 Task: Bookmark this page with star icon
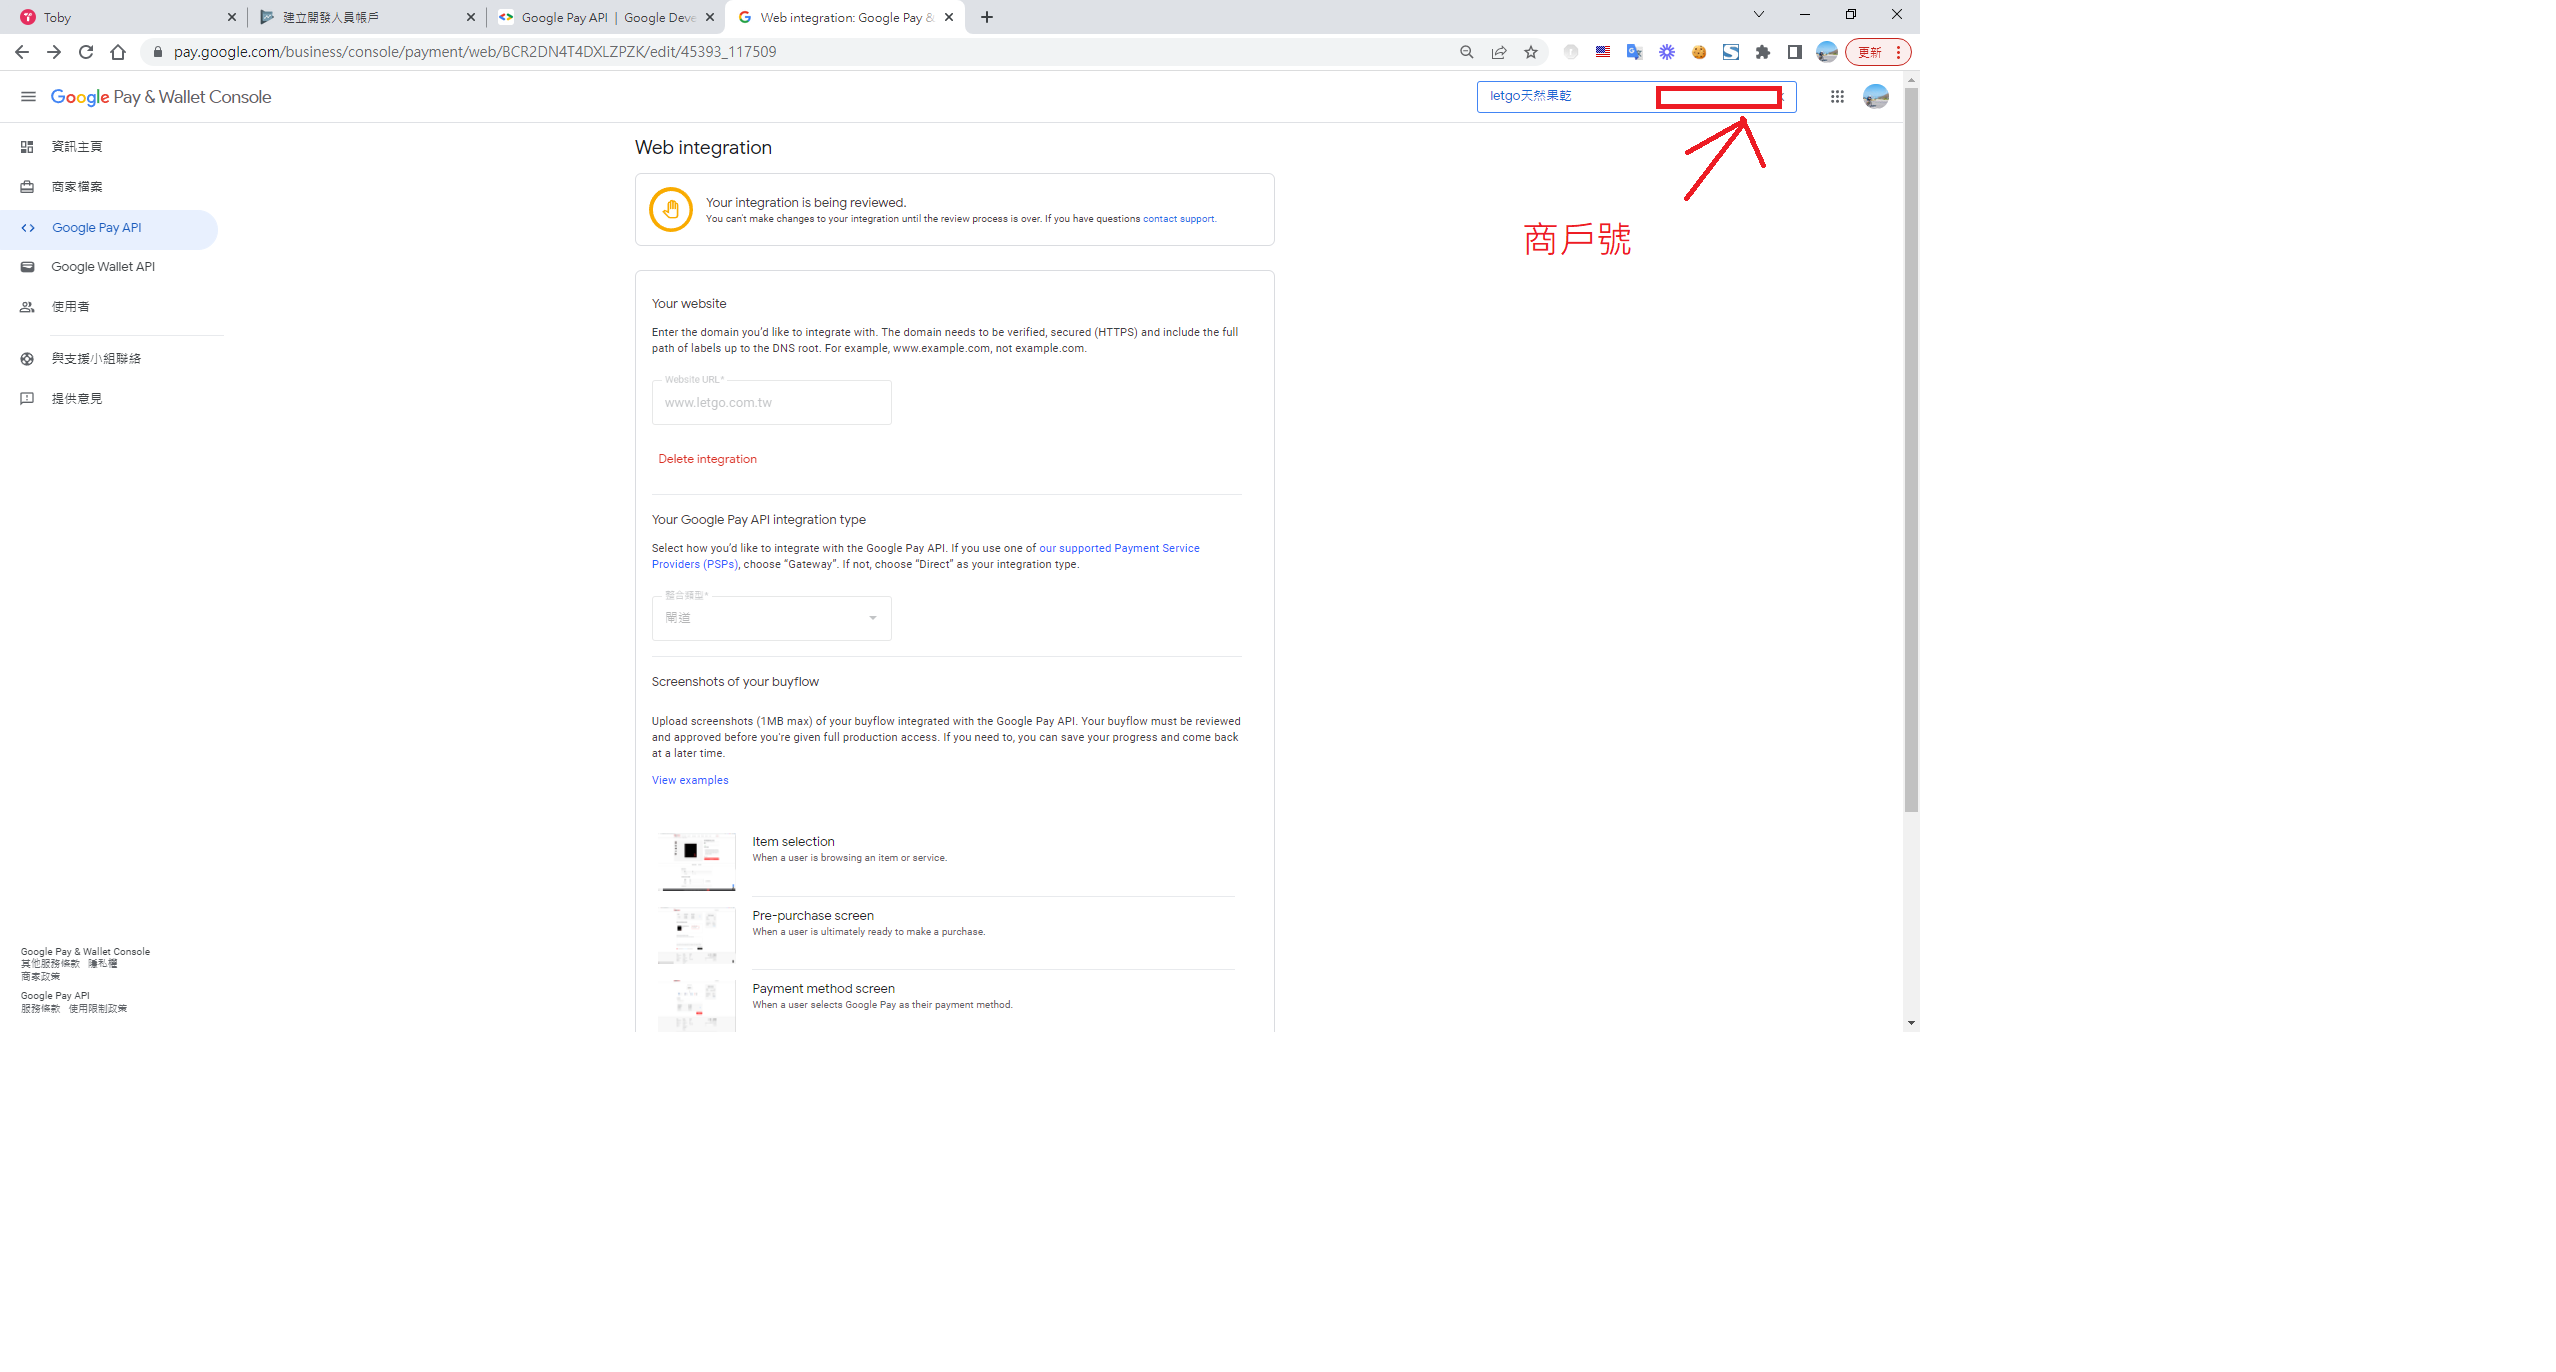[1531, 52]
